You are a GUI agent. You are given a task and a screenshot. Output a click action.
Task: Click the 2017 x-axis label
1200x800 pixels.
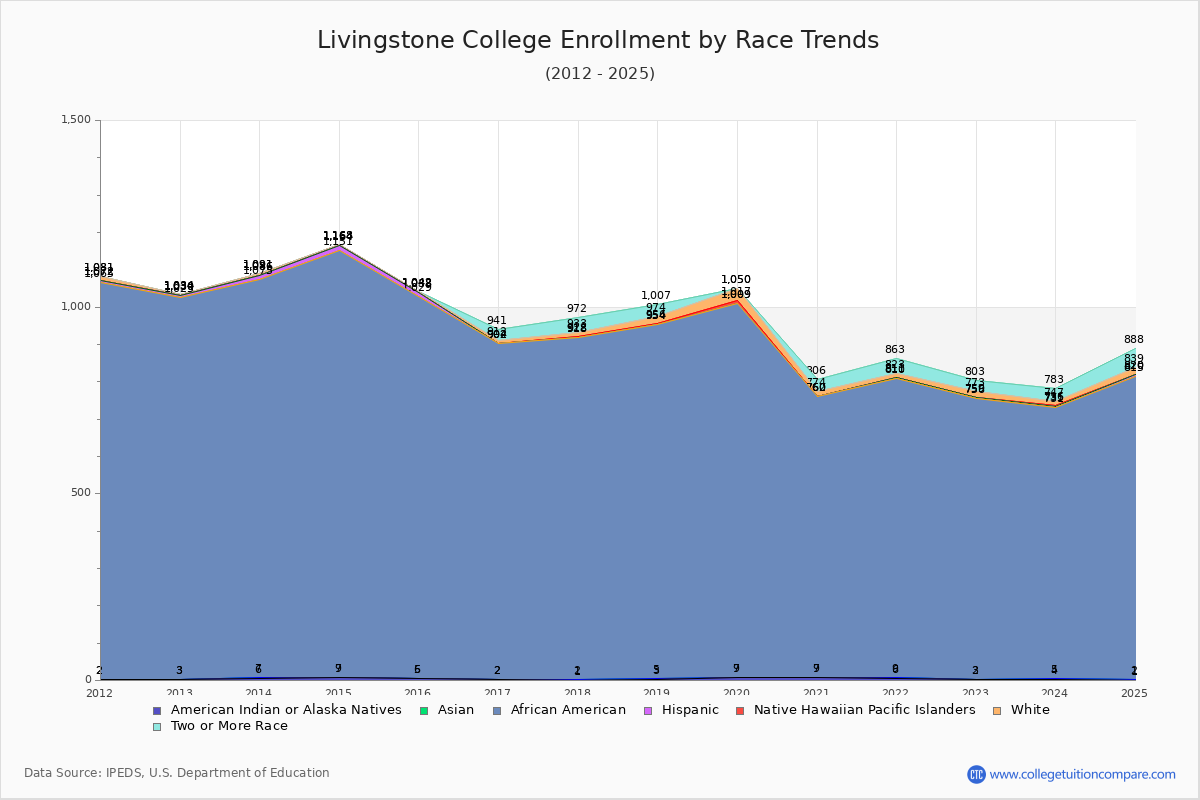point(498,693)
